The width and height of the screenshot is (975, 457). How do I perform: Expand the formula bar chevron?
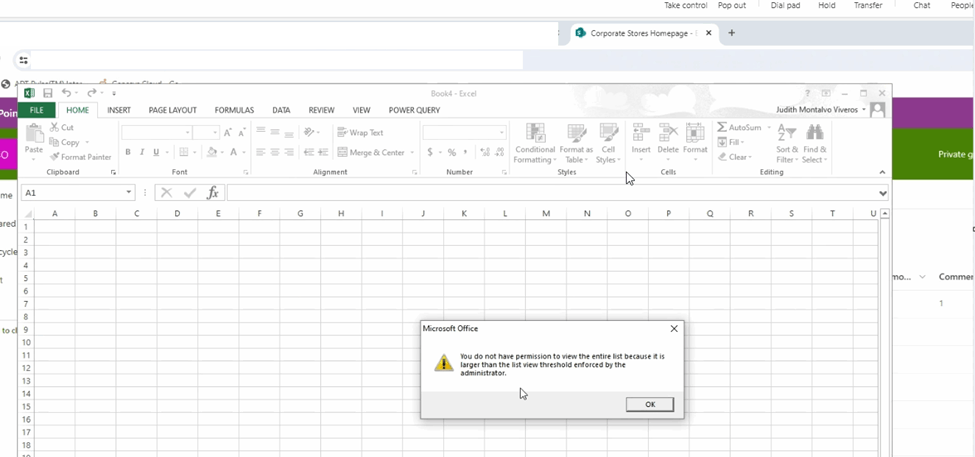pyautogui.click(x=882, y=193)
